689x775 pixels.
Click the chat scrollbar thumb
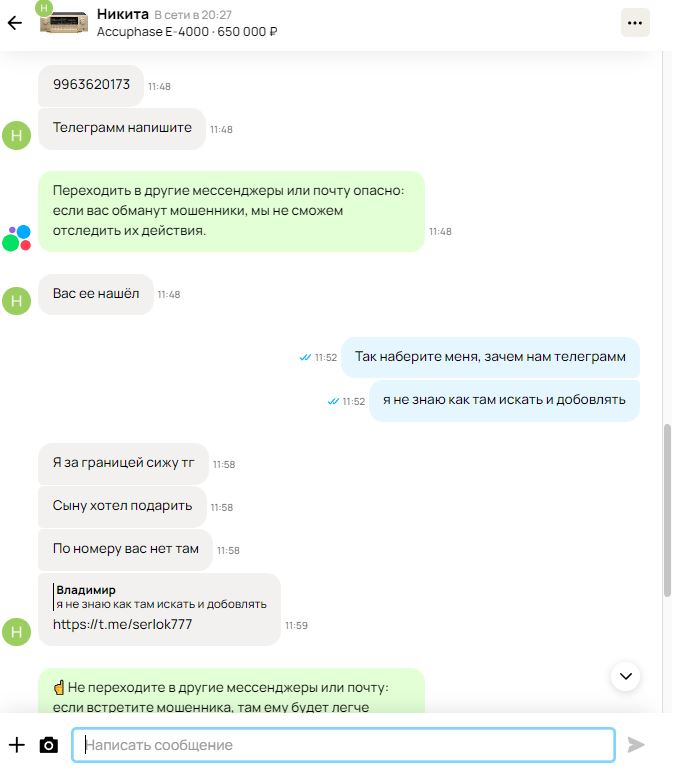(667, 510)
